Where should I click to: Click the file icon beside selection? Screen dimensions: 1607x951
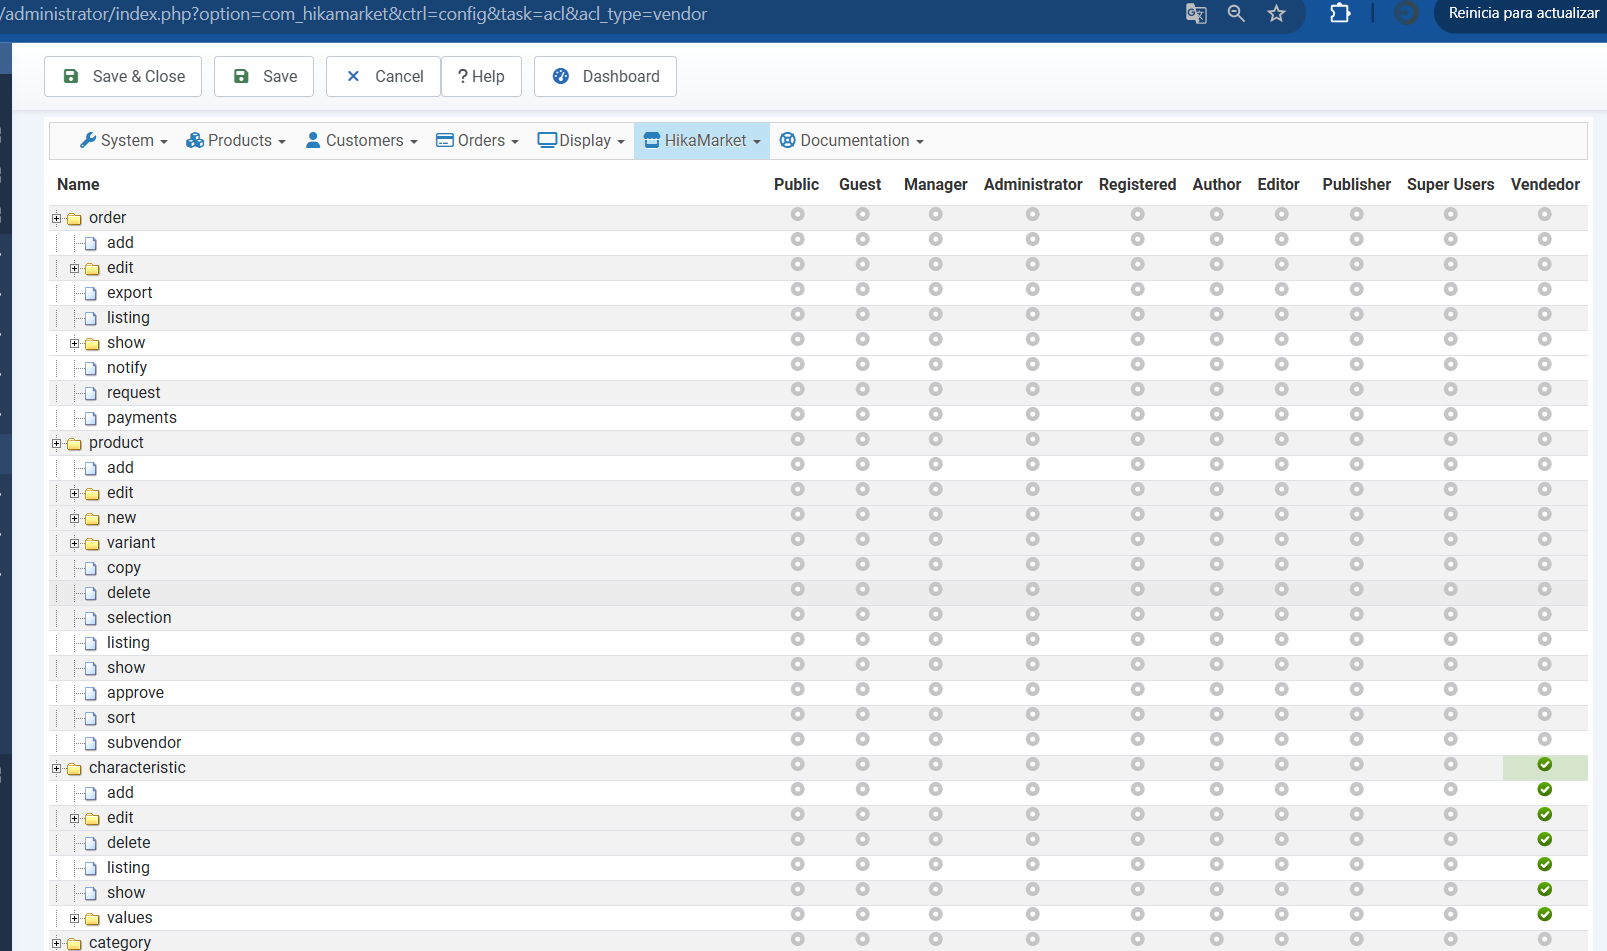pos(91,619)
